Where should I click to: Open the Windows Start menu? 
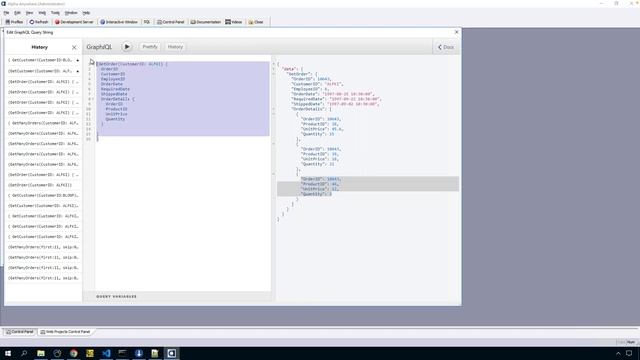(x=8, y=353)
